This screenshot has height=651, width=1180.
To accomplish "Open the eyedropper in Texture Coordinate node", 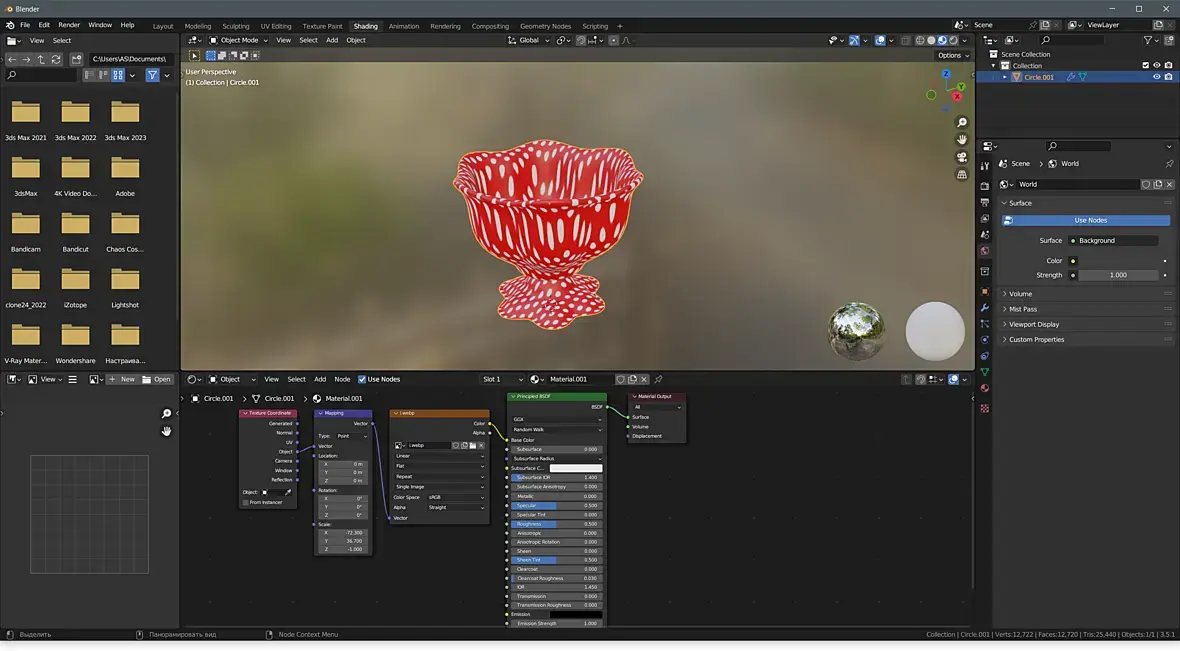I will (288, 492).
